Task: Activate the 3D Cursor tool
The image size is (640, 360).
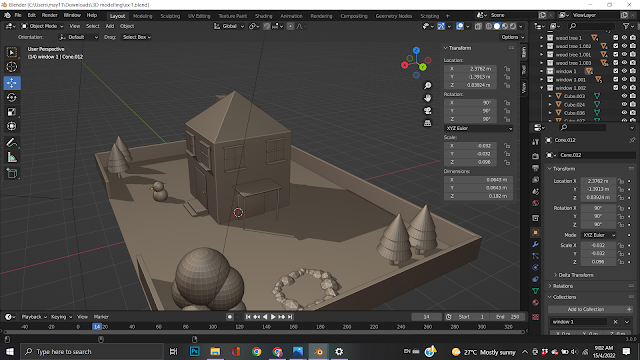Action: click(11, 67)
